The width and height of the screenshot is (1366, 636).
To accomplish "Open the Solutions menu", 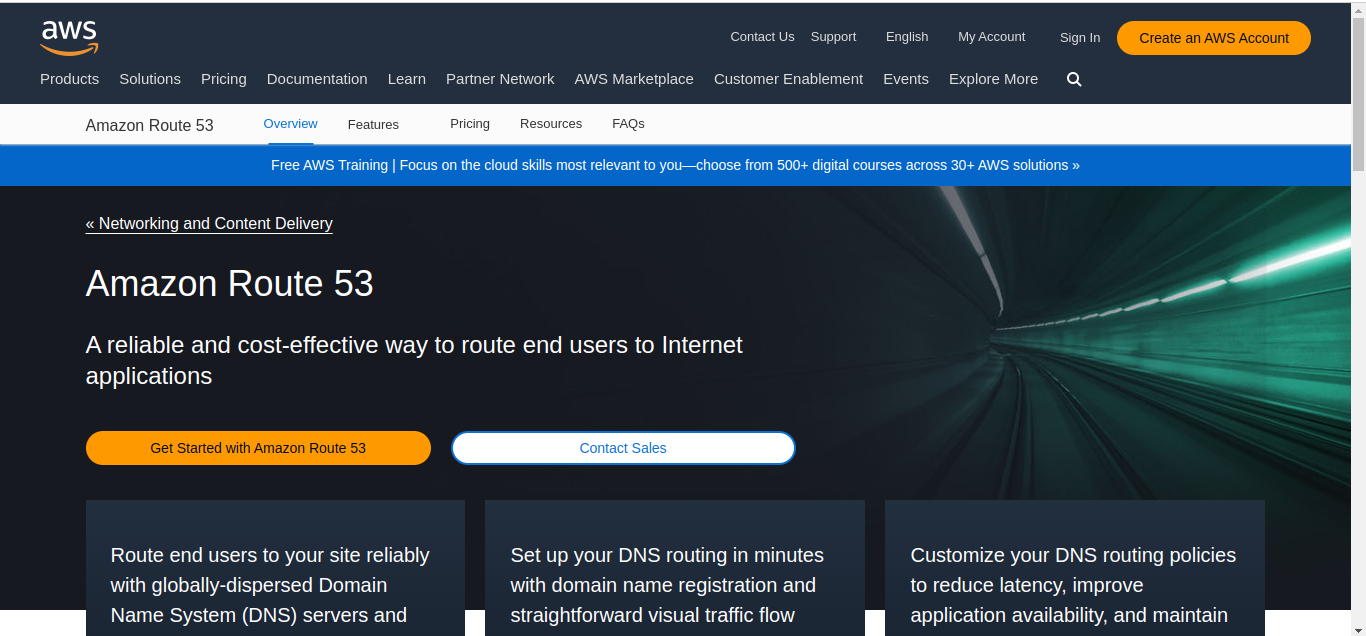I will tap(150, 79).
